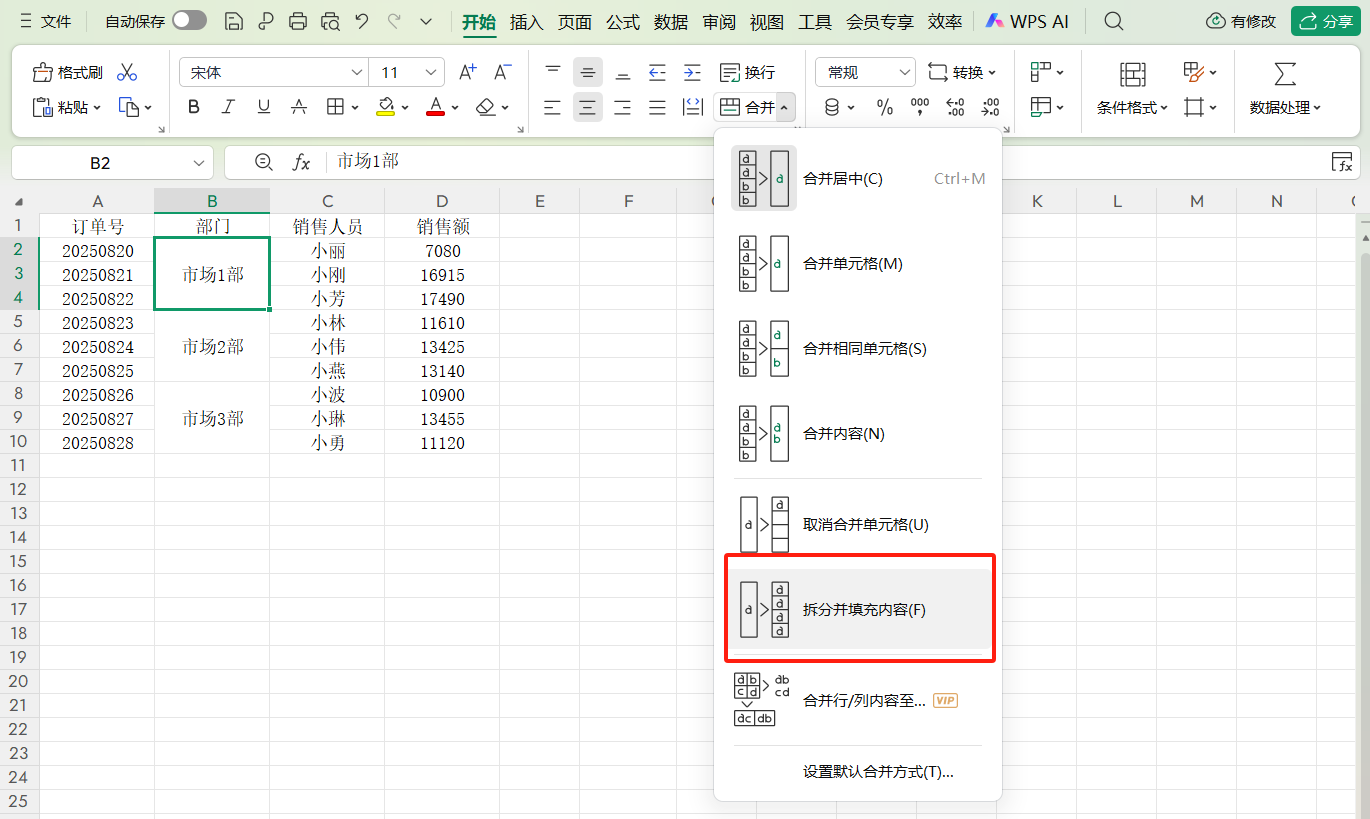
Task: Click the cell name box showing B2
Action: coord(100,162)
